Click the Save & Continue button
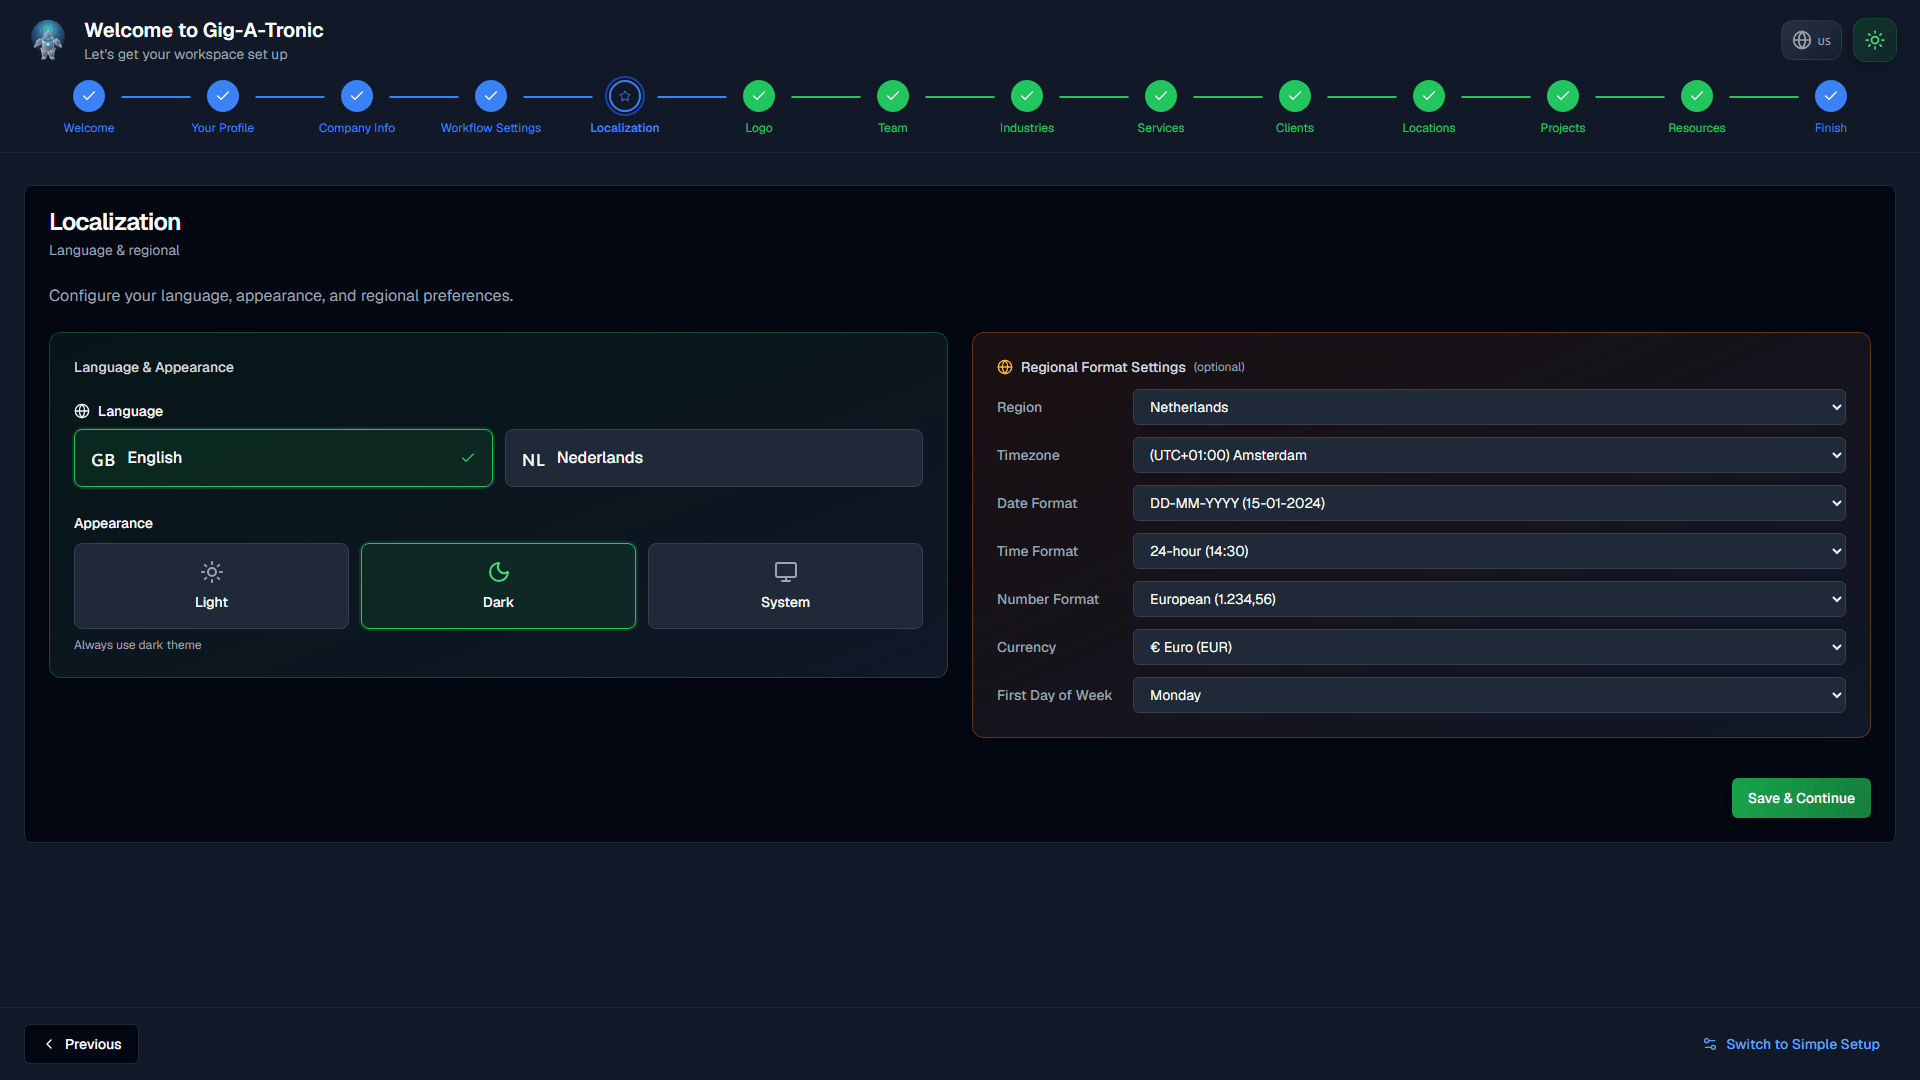 click(x=1801, y=798)
